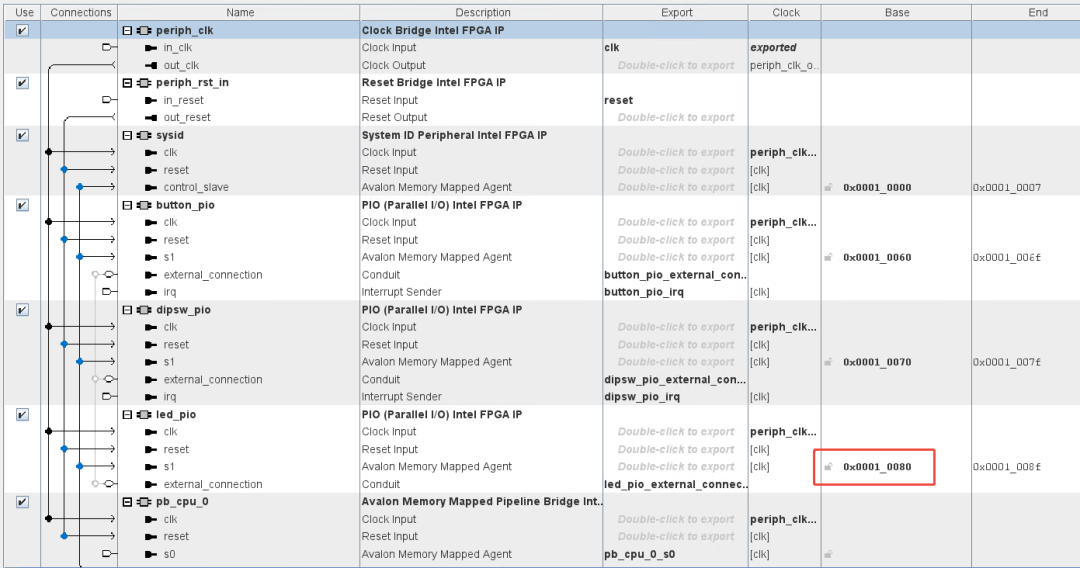
Task: Select the periph_clk component chip icon
Action: click(144, 30)
